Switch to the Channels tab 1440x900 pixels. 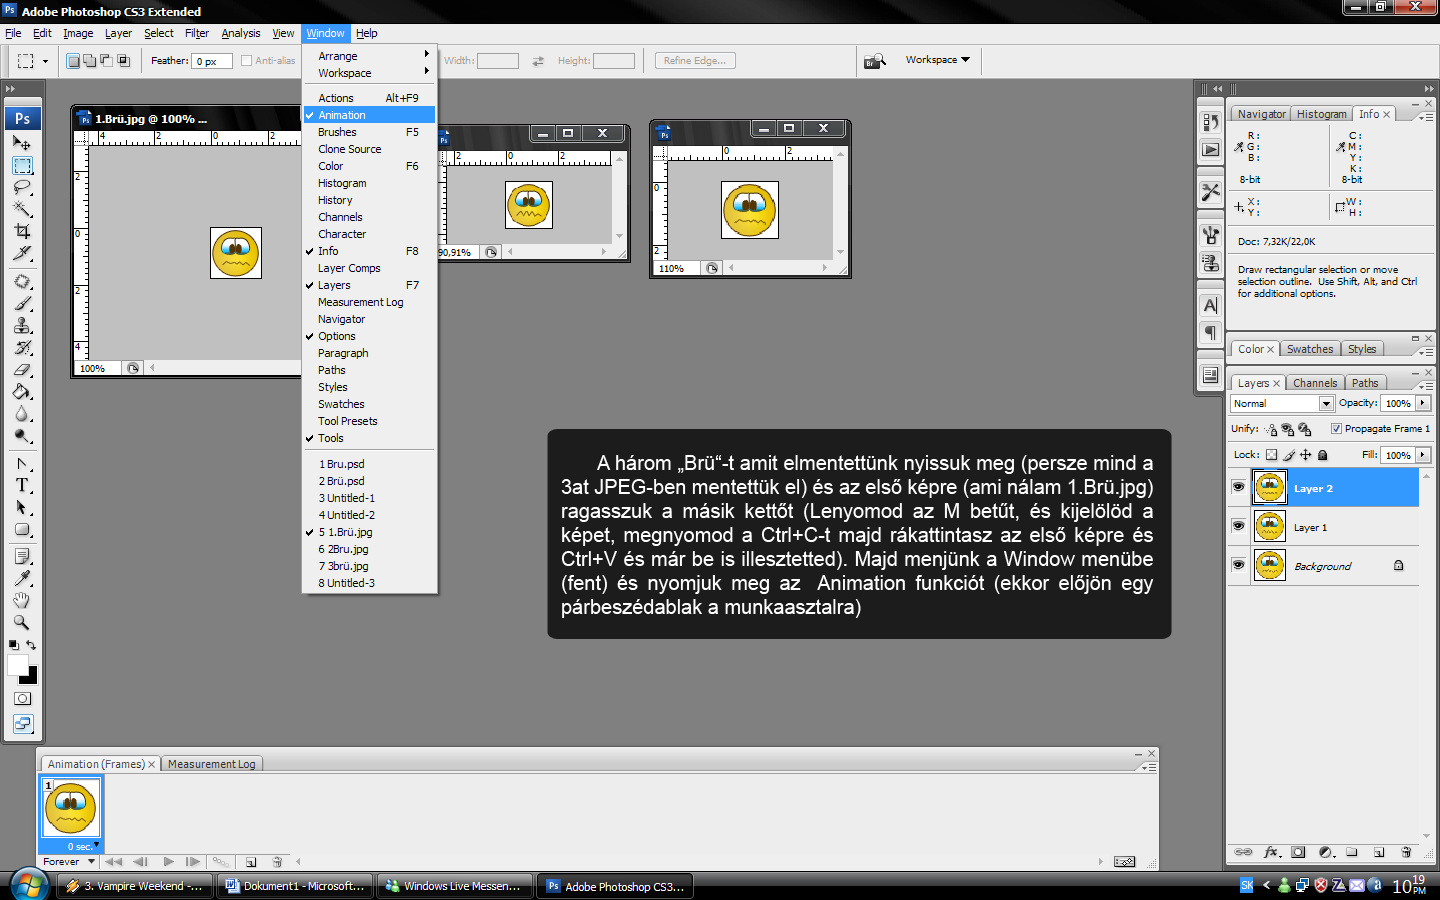1314,383
